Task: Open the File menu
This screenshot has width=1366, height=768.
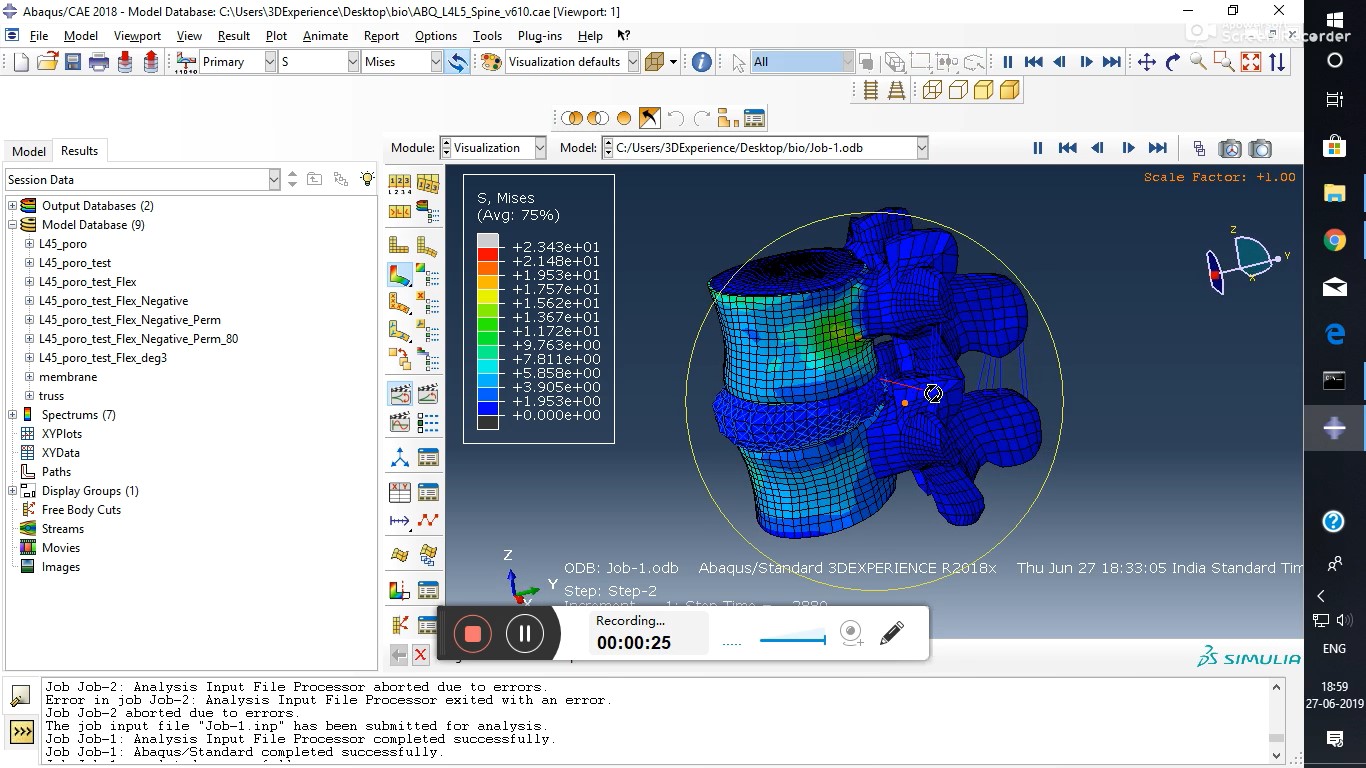Action: click(39, 35)
